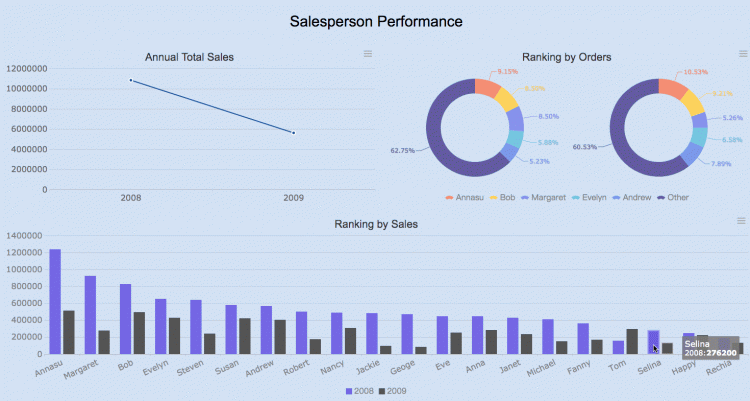This screenshot has height=401, width=750.
Task: Toggle the Bob series in pie legend
Action: pos(502,197)
